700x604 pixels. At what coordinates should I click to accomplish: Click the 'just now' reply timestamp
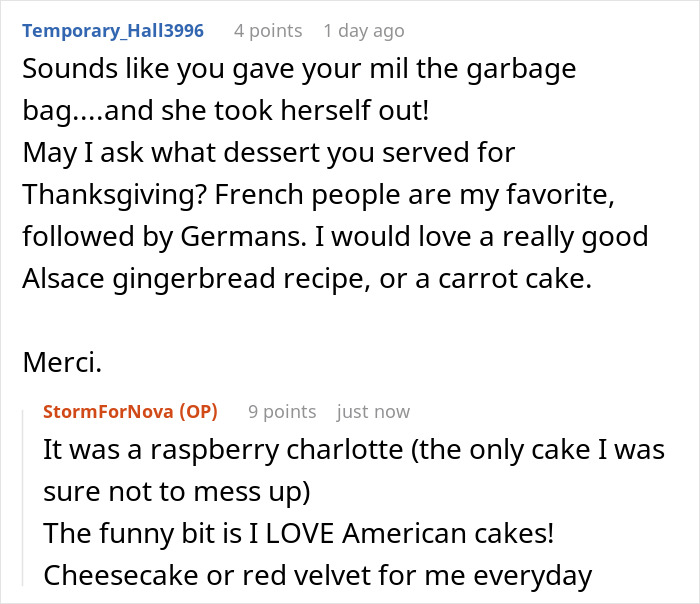pos(373,412)
